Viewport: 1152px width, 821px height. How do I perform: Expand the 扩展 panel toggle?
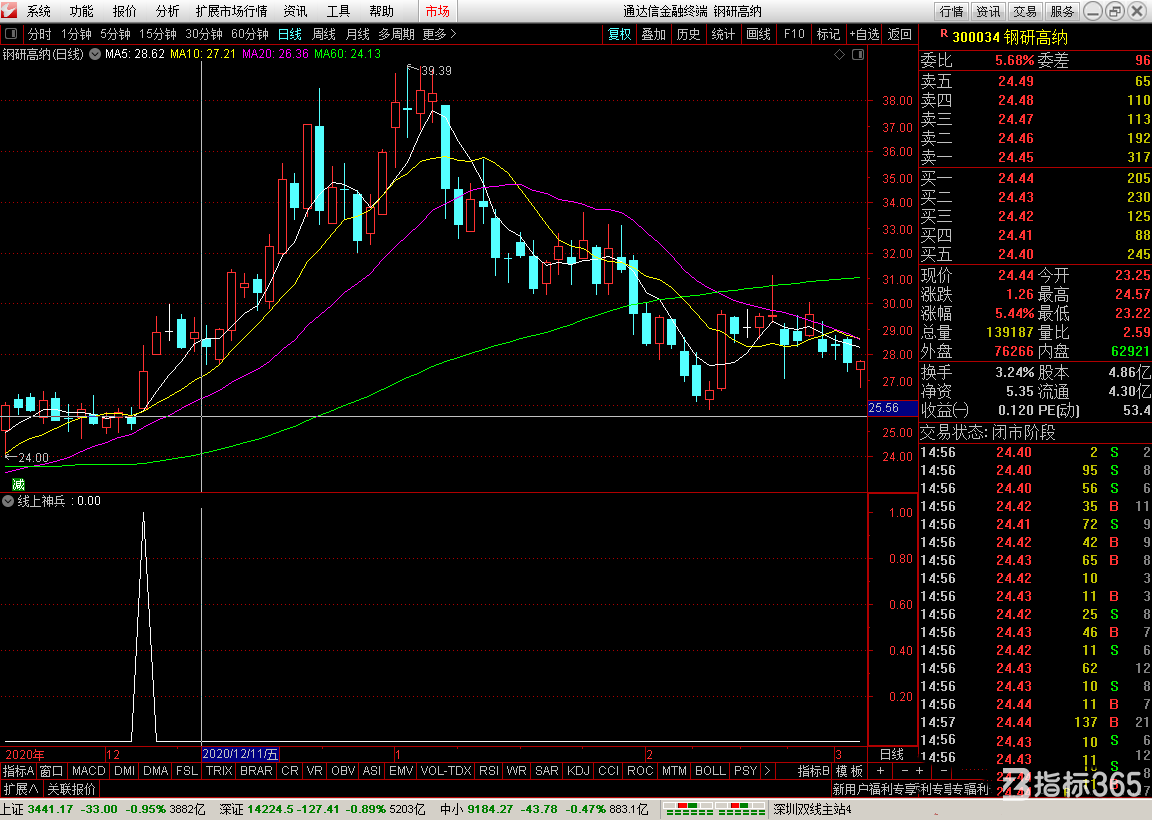click(21, 789)
